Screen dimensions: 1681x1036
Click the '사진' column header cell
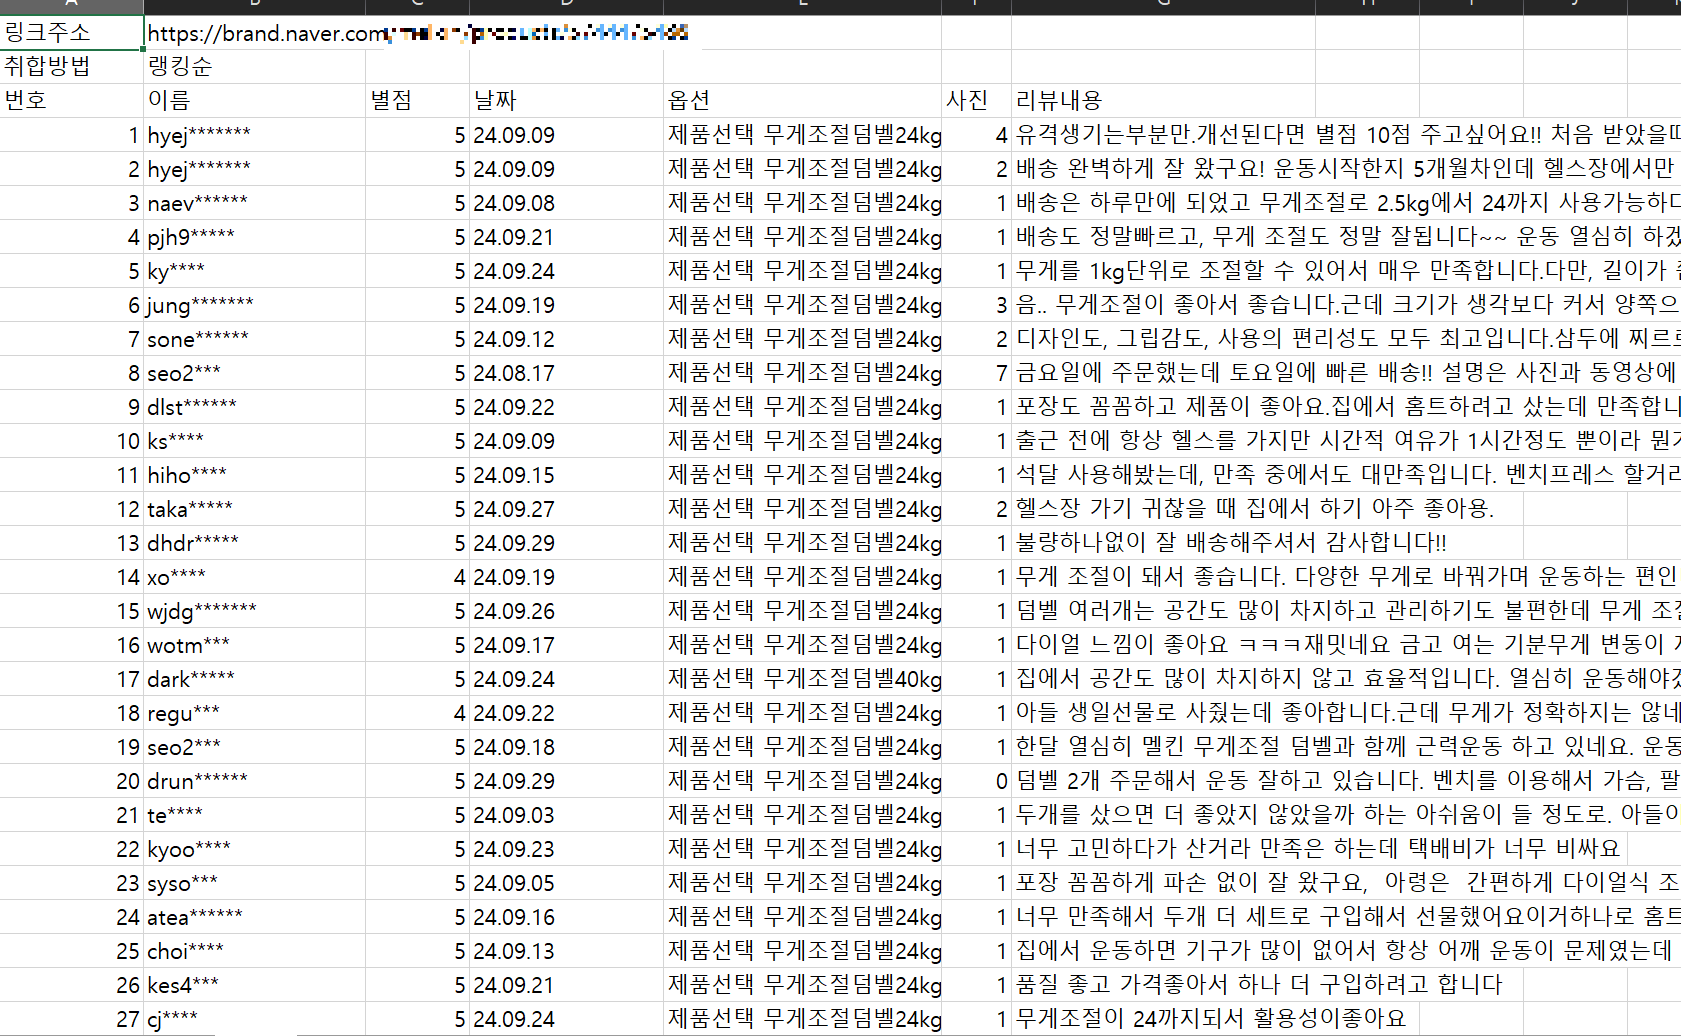coord(976,101)
